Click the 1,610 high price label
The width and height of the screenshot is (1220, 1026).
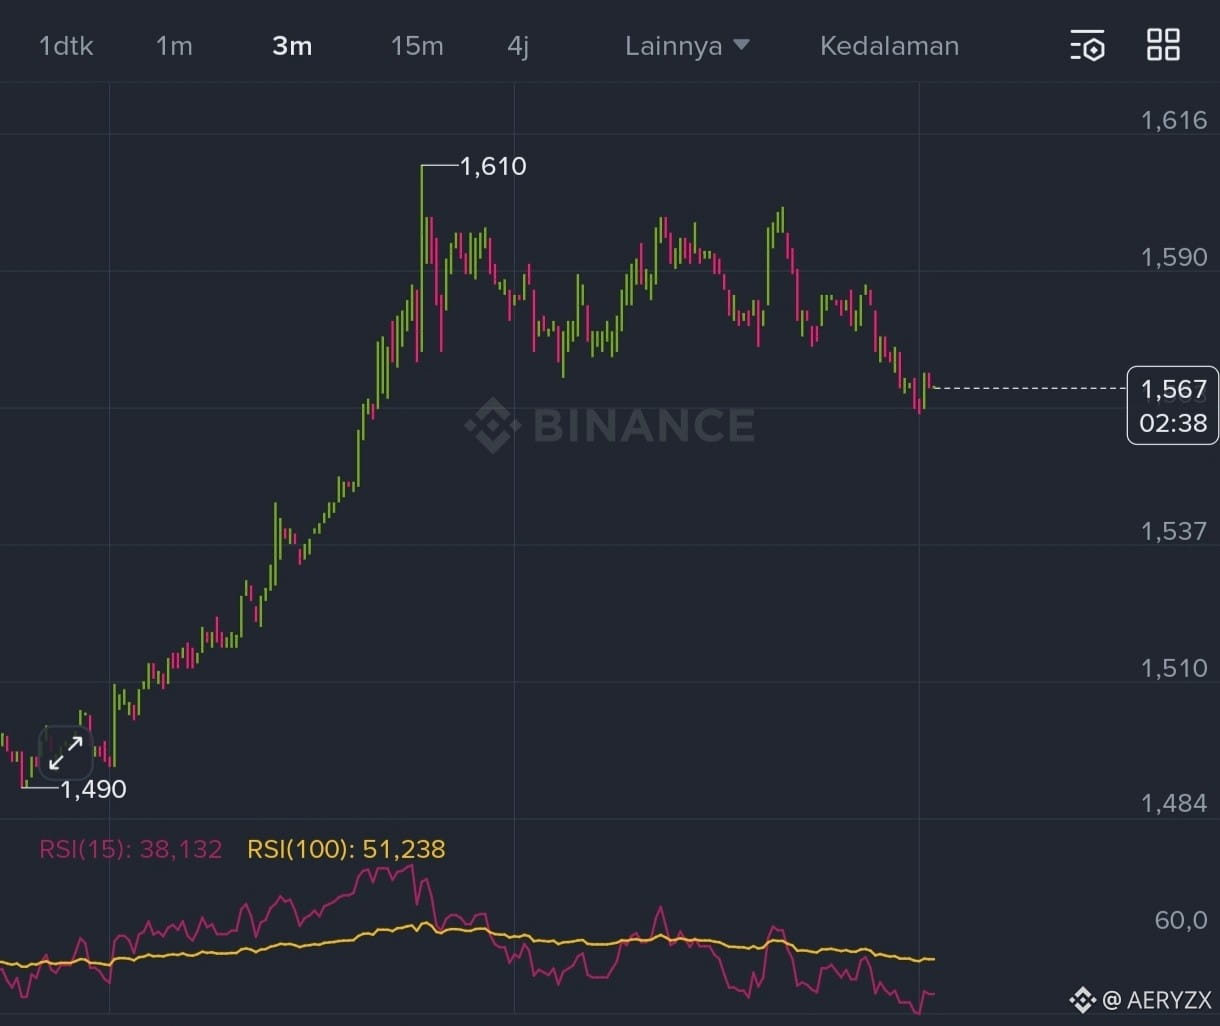click(493, 166)
